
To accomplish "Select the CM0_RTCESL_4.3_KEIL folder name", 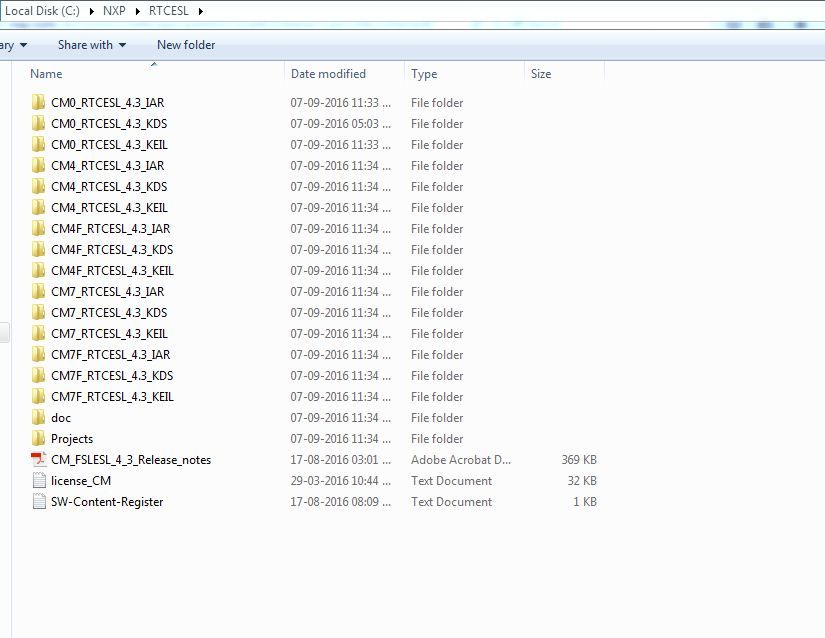I will [109, 145].
